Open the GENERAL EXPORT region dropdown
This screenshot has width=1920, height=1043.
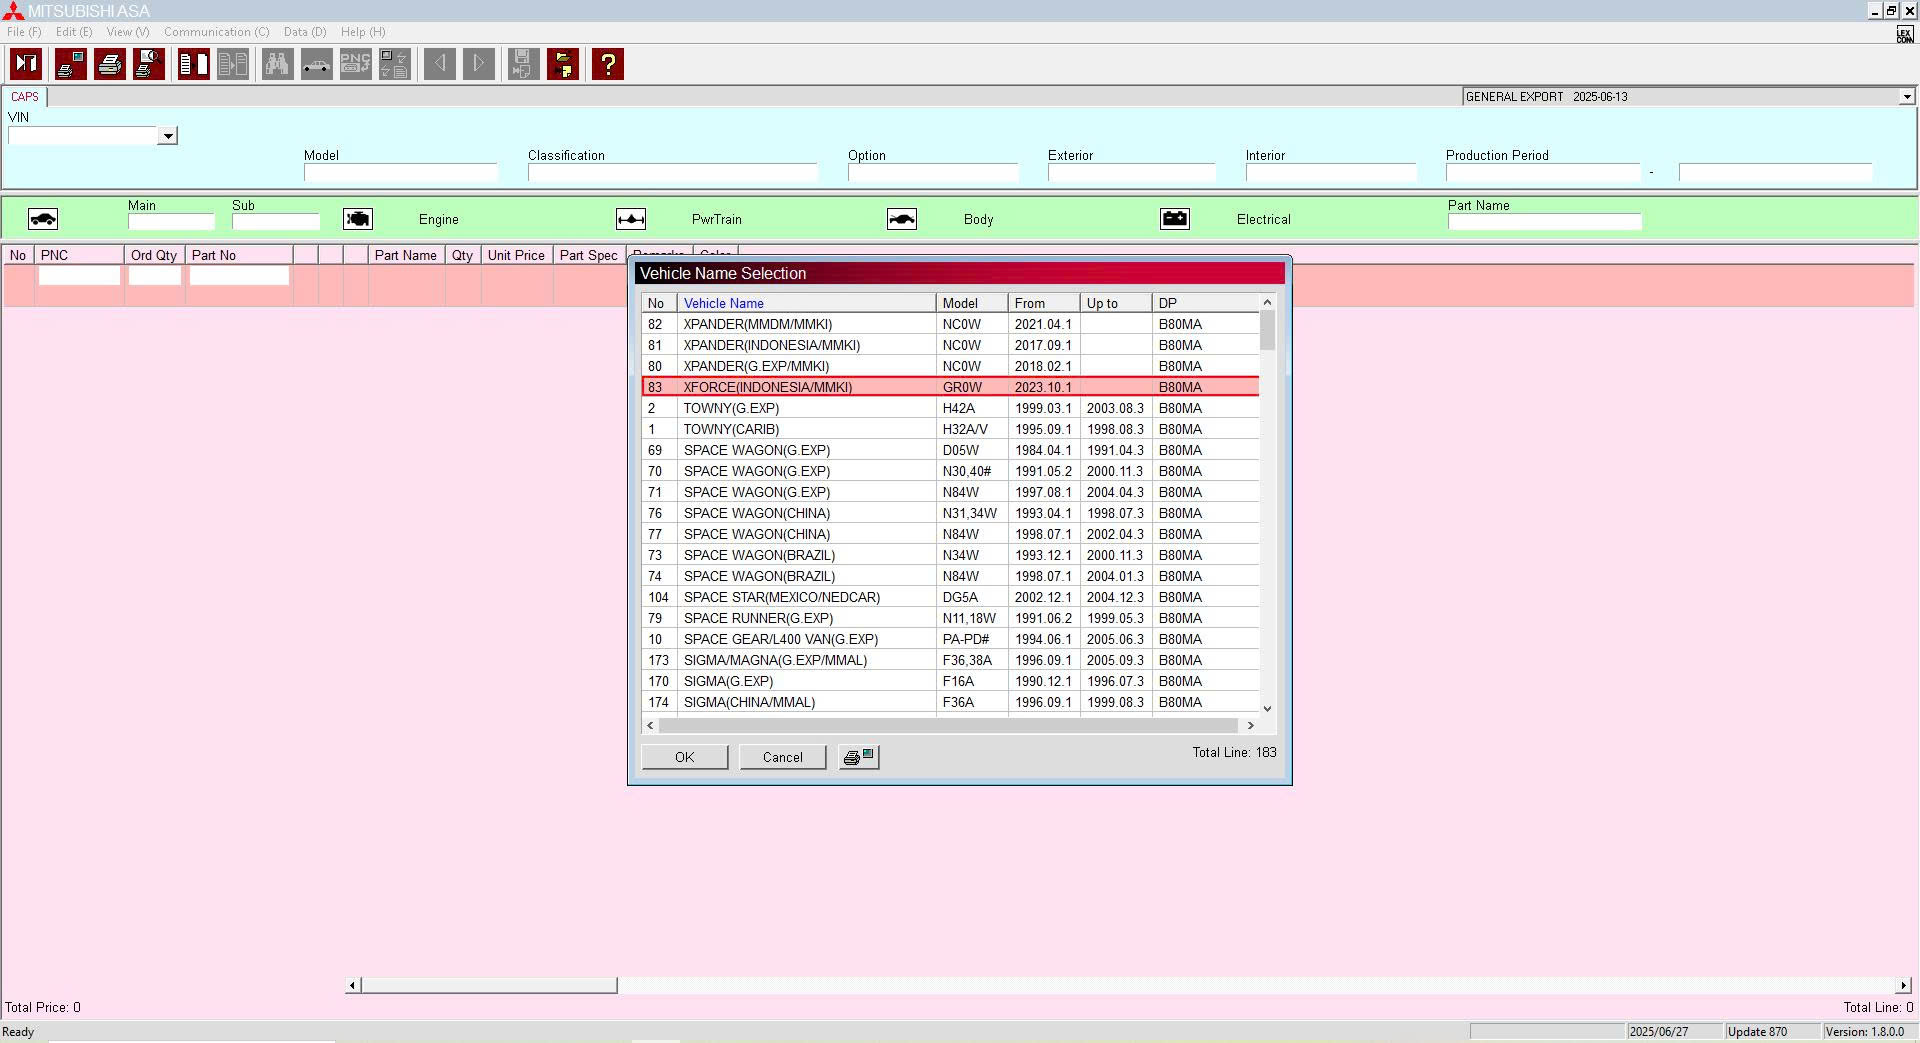click(1907, 96)
